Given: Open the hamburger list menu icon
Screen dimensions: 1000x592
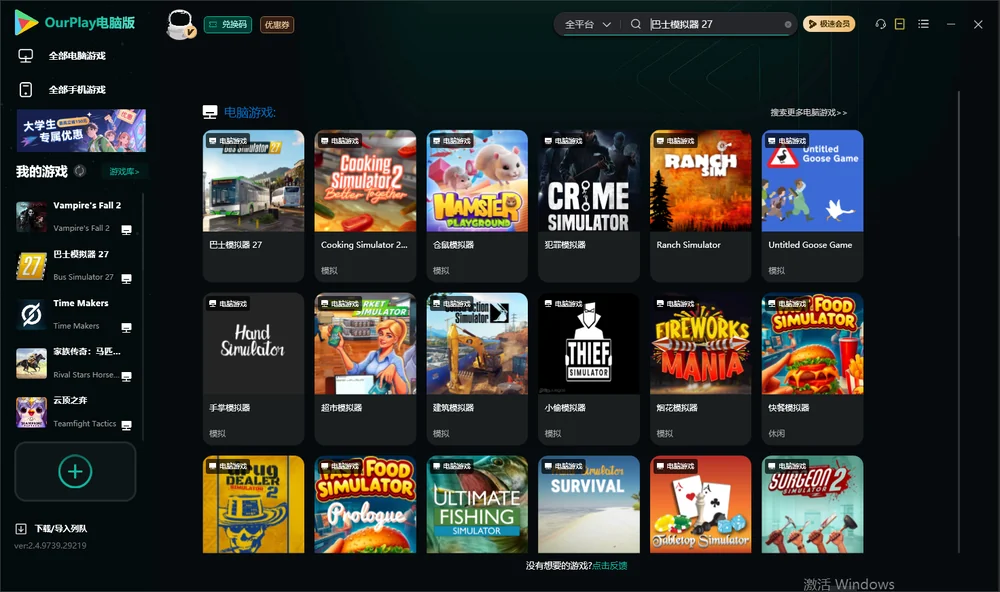Looking at the screenshot, I should point(923,24).
